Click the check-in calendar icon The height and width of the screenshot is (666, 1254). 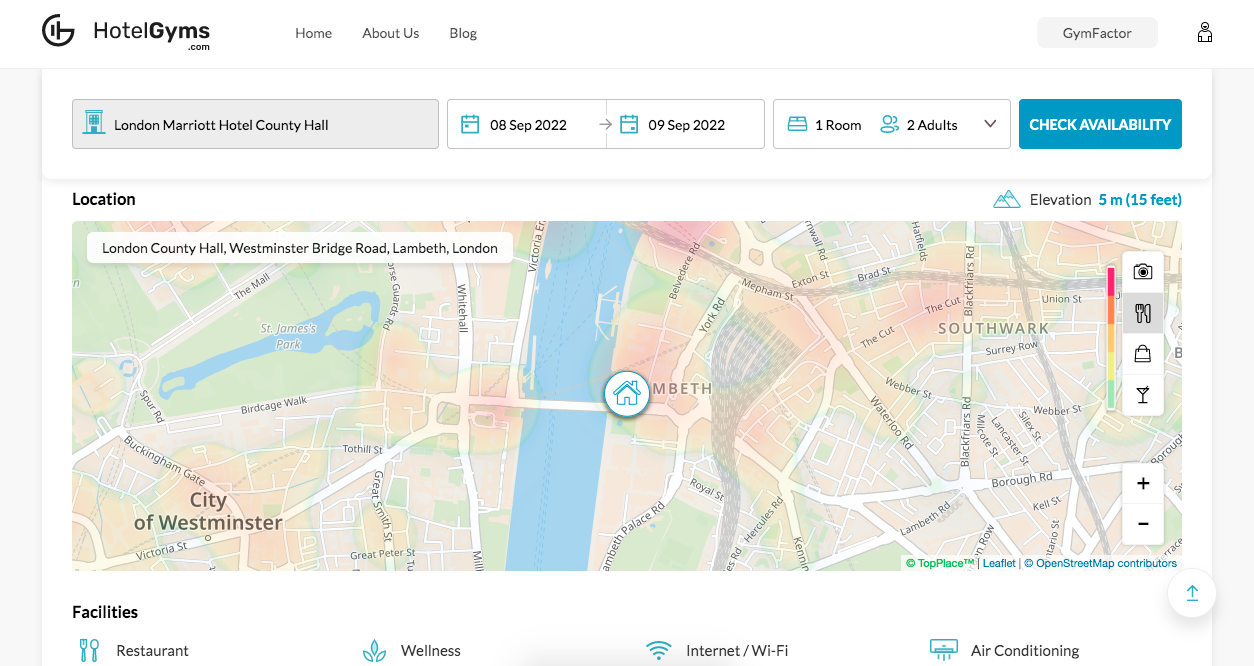click(x=470, y=124)
